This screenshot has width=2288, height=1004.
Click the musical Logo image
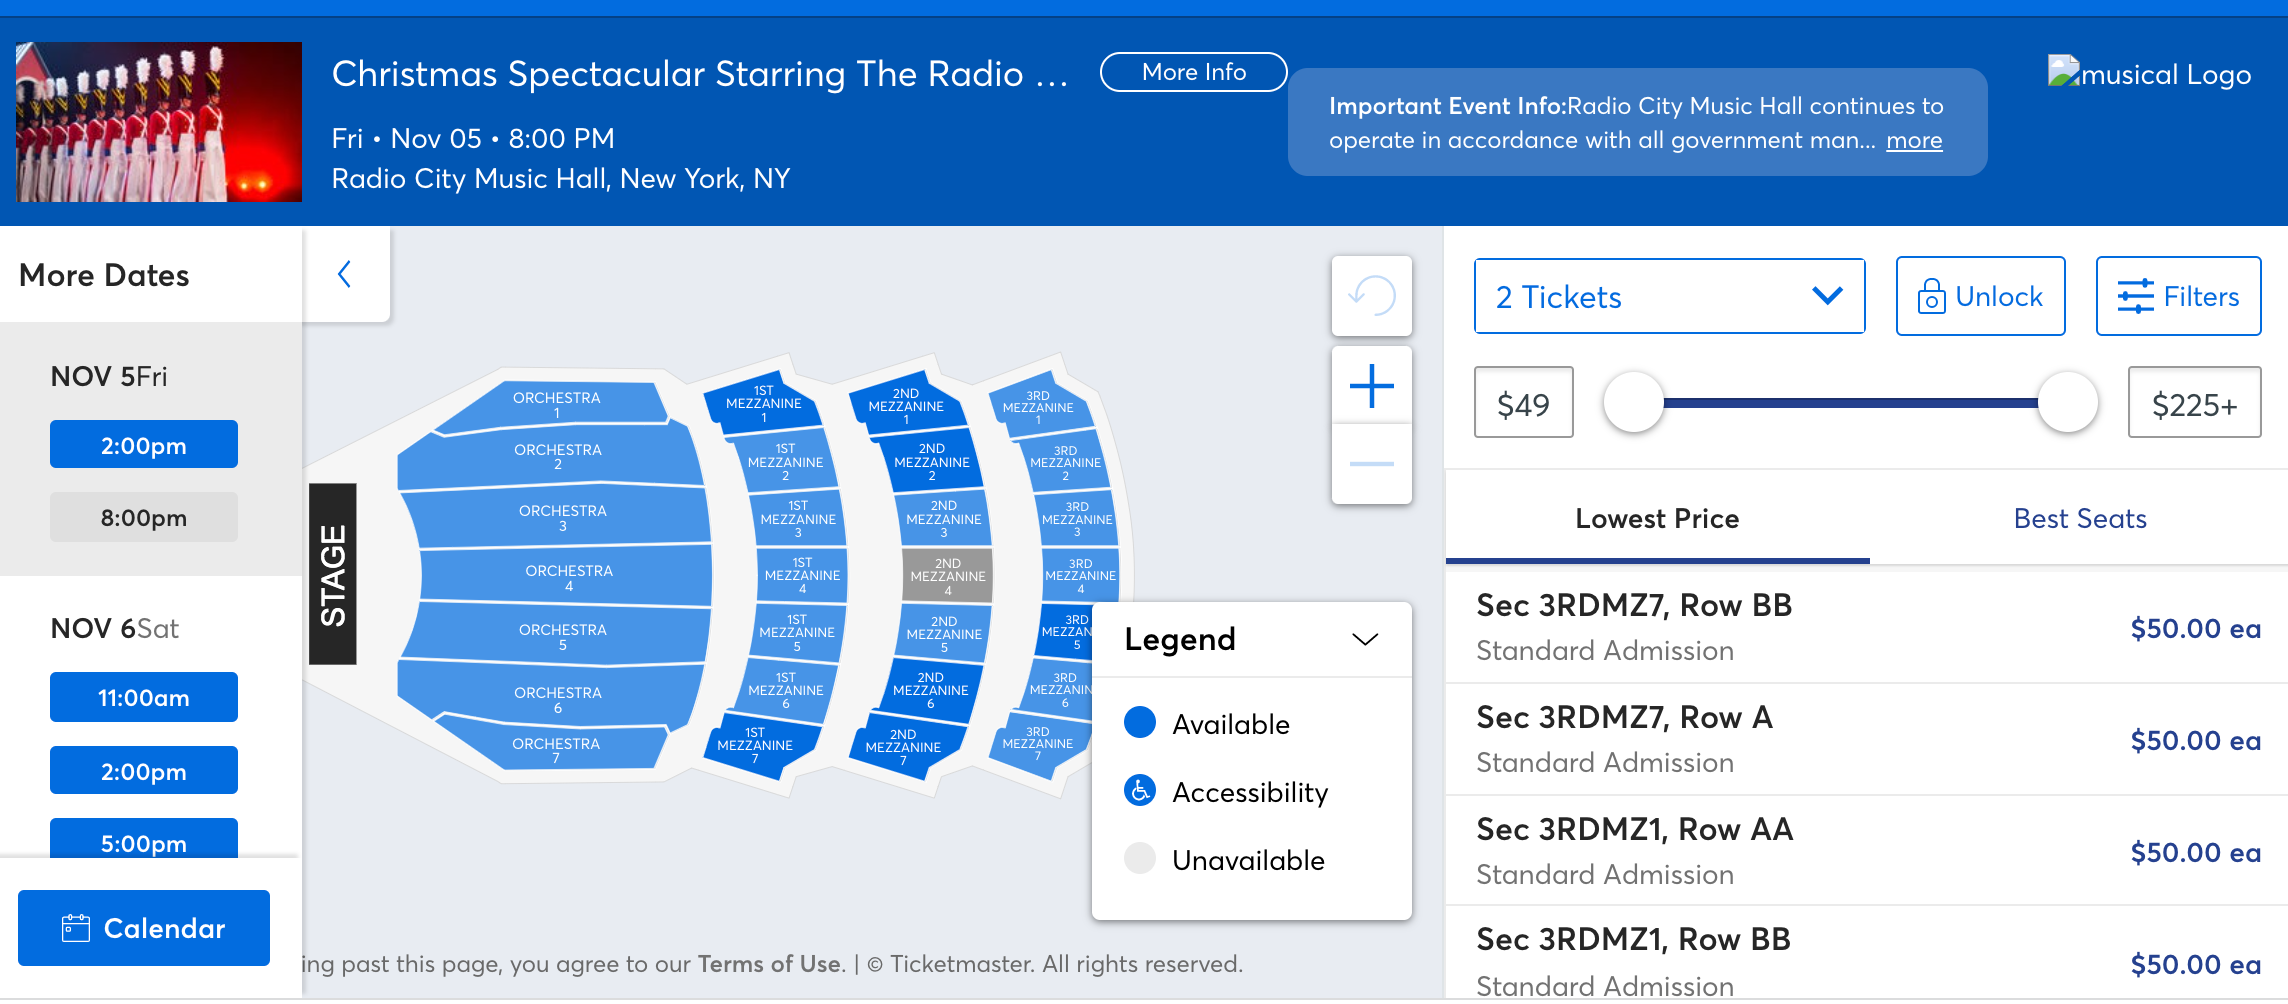[2149, 74]
